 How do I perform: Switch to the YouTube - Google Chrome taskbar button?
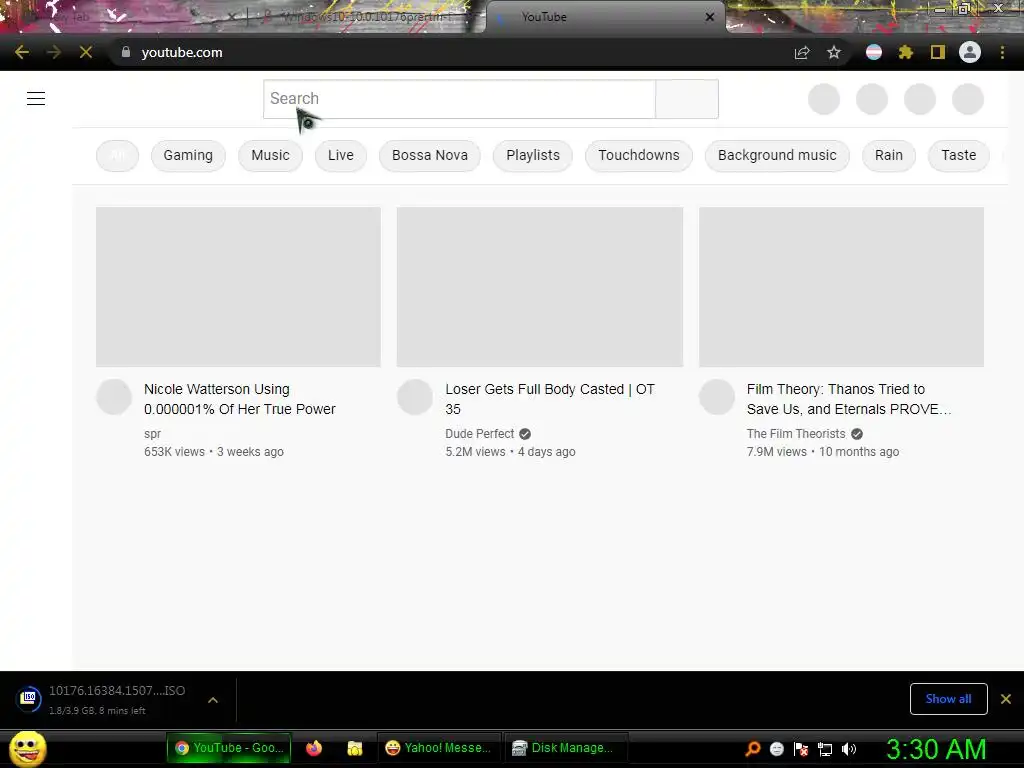[x=229, y=748]
